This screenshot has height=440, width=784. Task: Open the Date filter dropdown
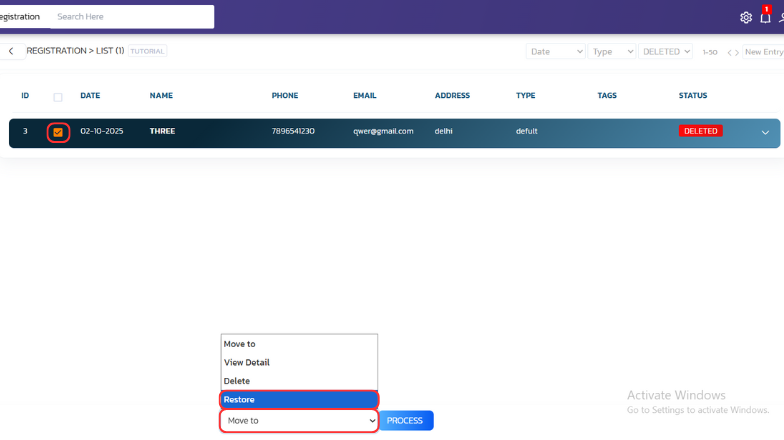[555, 51]
